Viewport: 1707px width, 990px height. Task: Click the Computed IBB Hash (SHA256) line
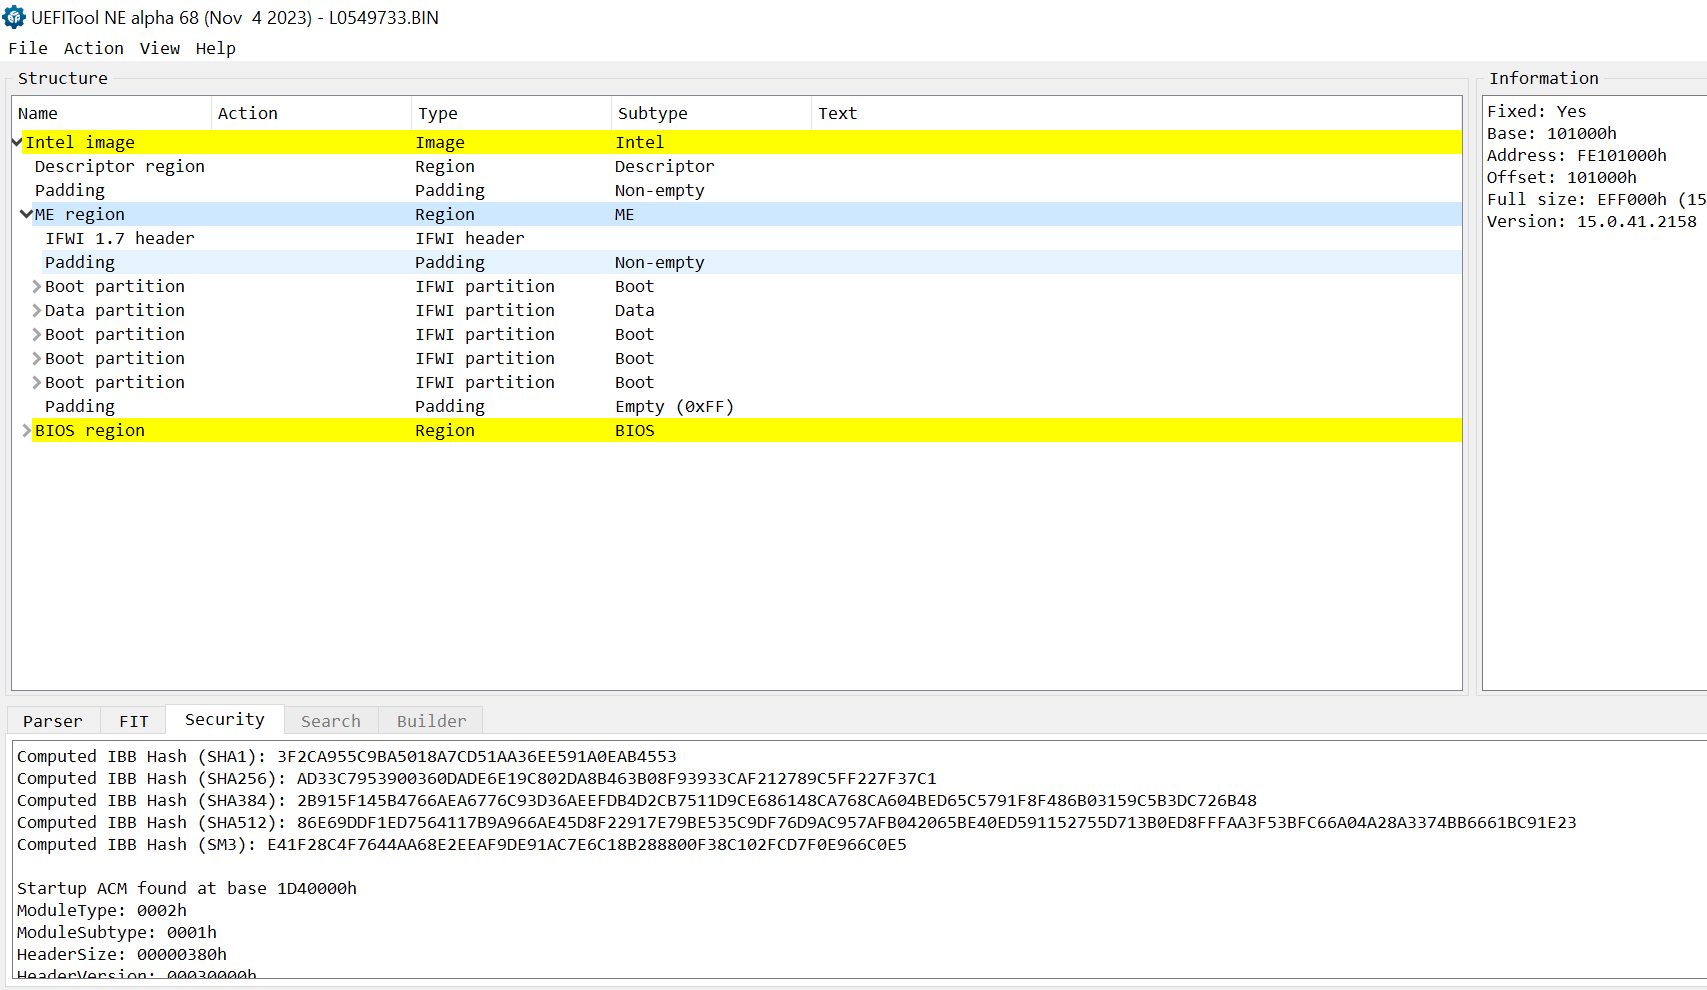point(477,778)
